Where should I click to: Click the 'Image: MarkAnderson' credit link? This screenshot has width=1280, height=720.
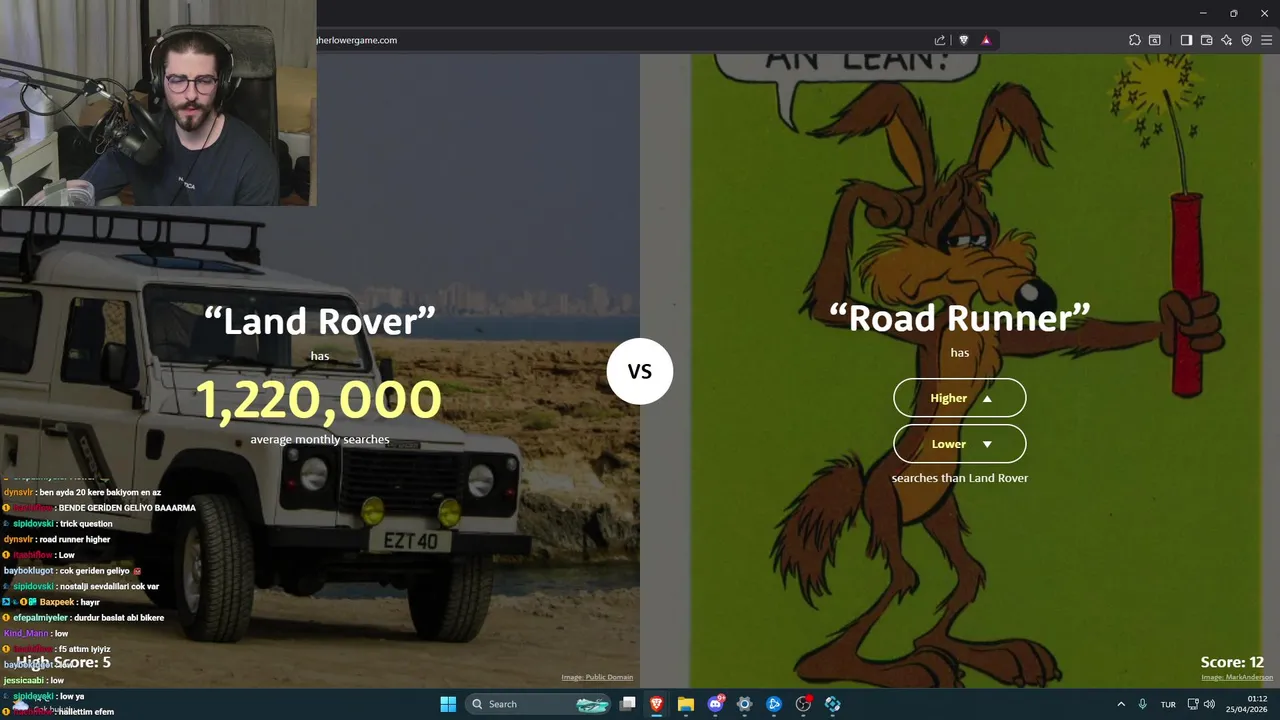pos(1237,677)
